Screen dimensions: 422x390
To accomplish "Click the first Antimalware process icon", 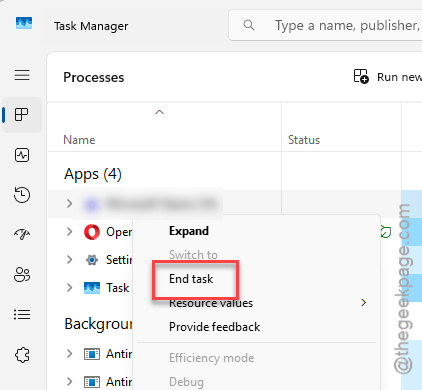I will click(x=92, y=354).
